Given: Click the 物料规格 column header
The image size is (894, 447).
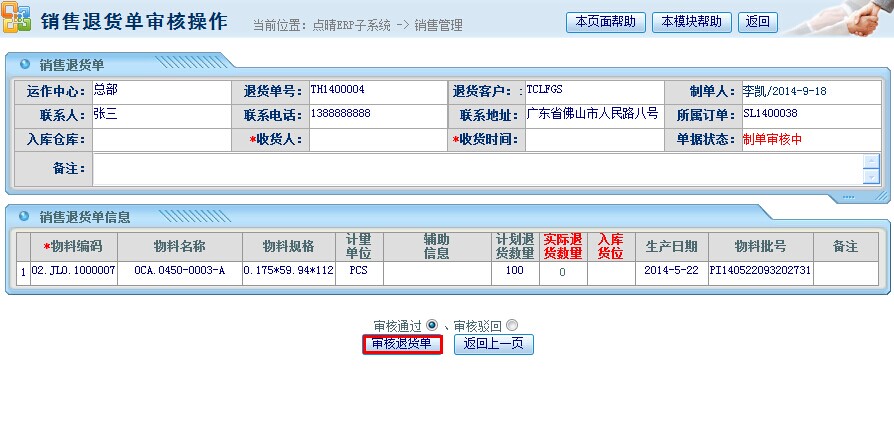Looking at the screenshot, I should [x=288, y=246].
